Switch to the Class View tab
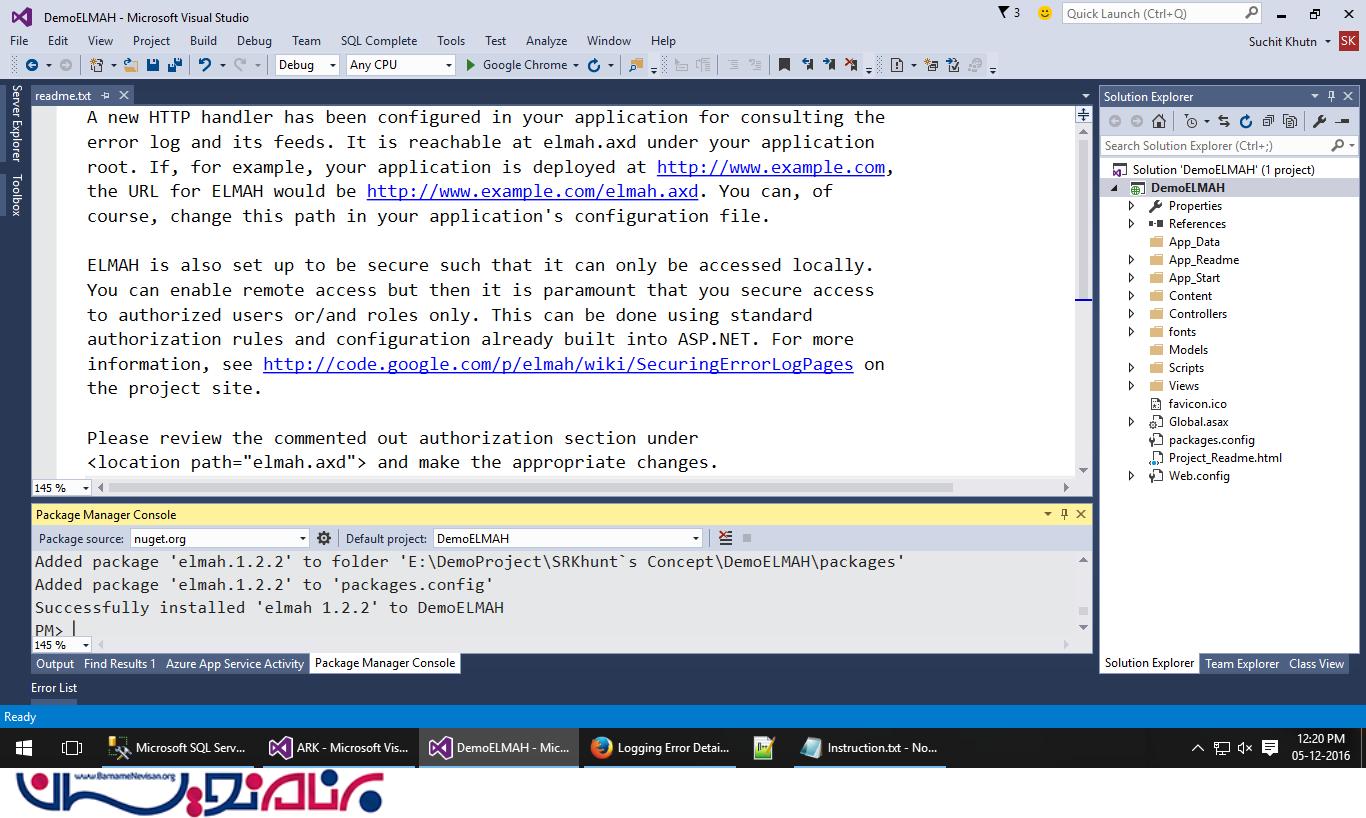 pyautogui.click(x=1316, y=663)
